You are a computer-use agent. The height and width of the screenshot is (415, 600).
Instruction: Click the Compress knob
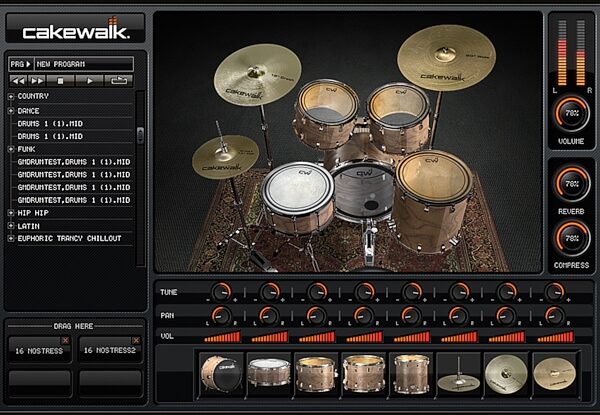tap(571, 238)
